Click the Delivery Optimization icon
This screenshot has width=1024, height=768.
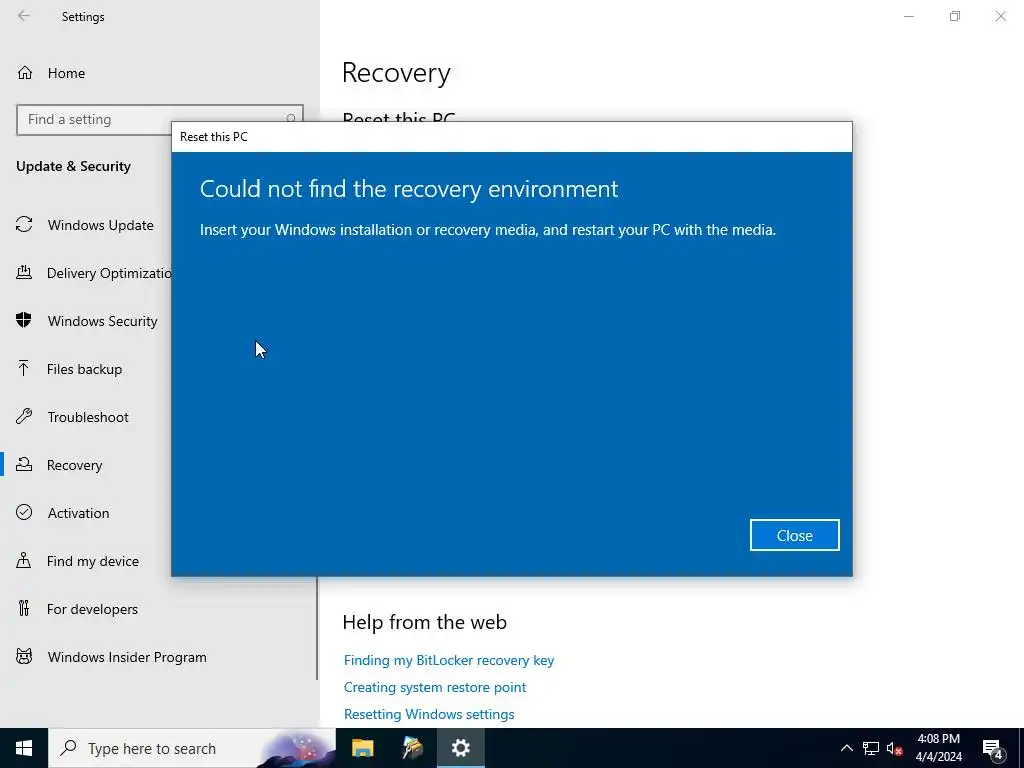click(24, 272)
